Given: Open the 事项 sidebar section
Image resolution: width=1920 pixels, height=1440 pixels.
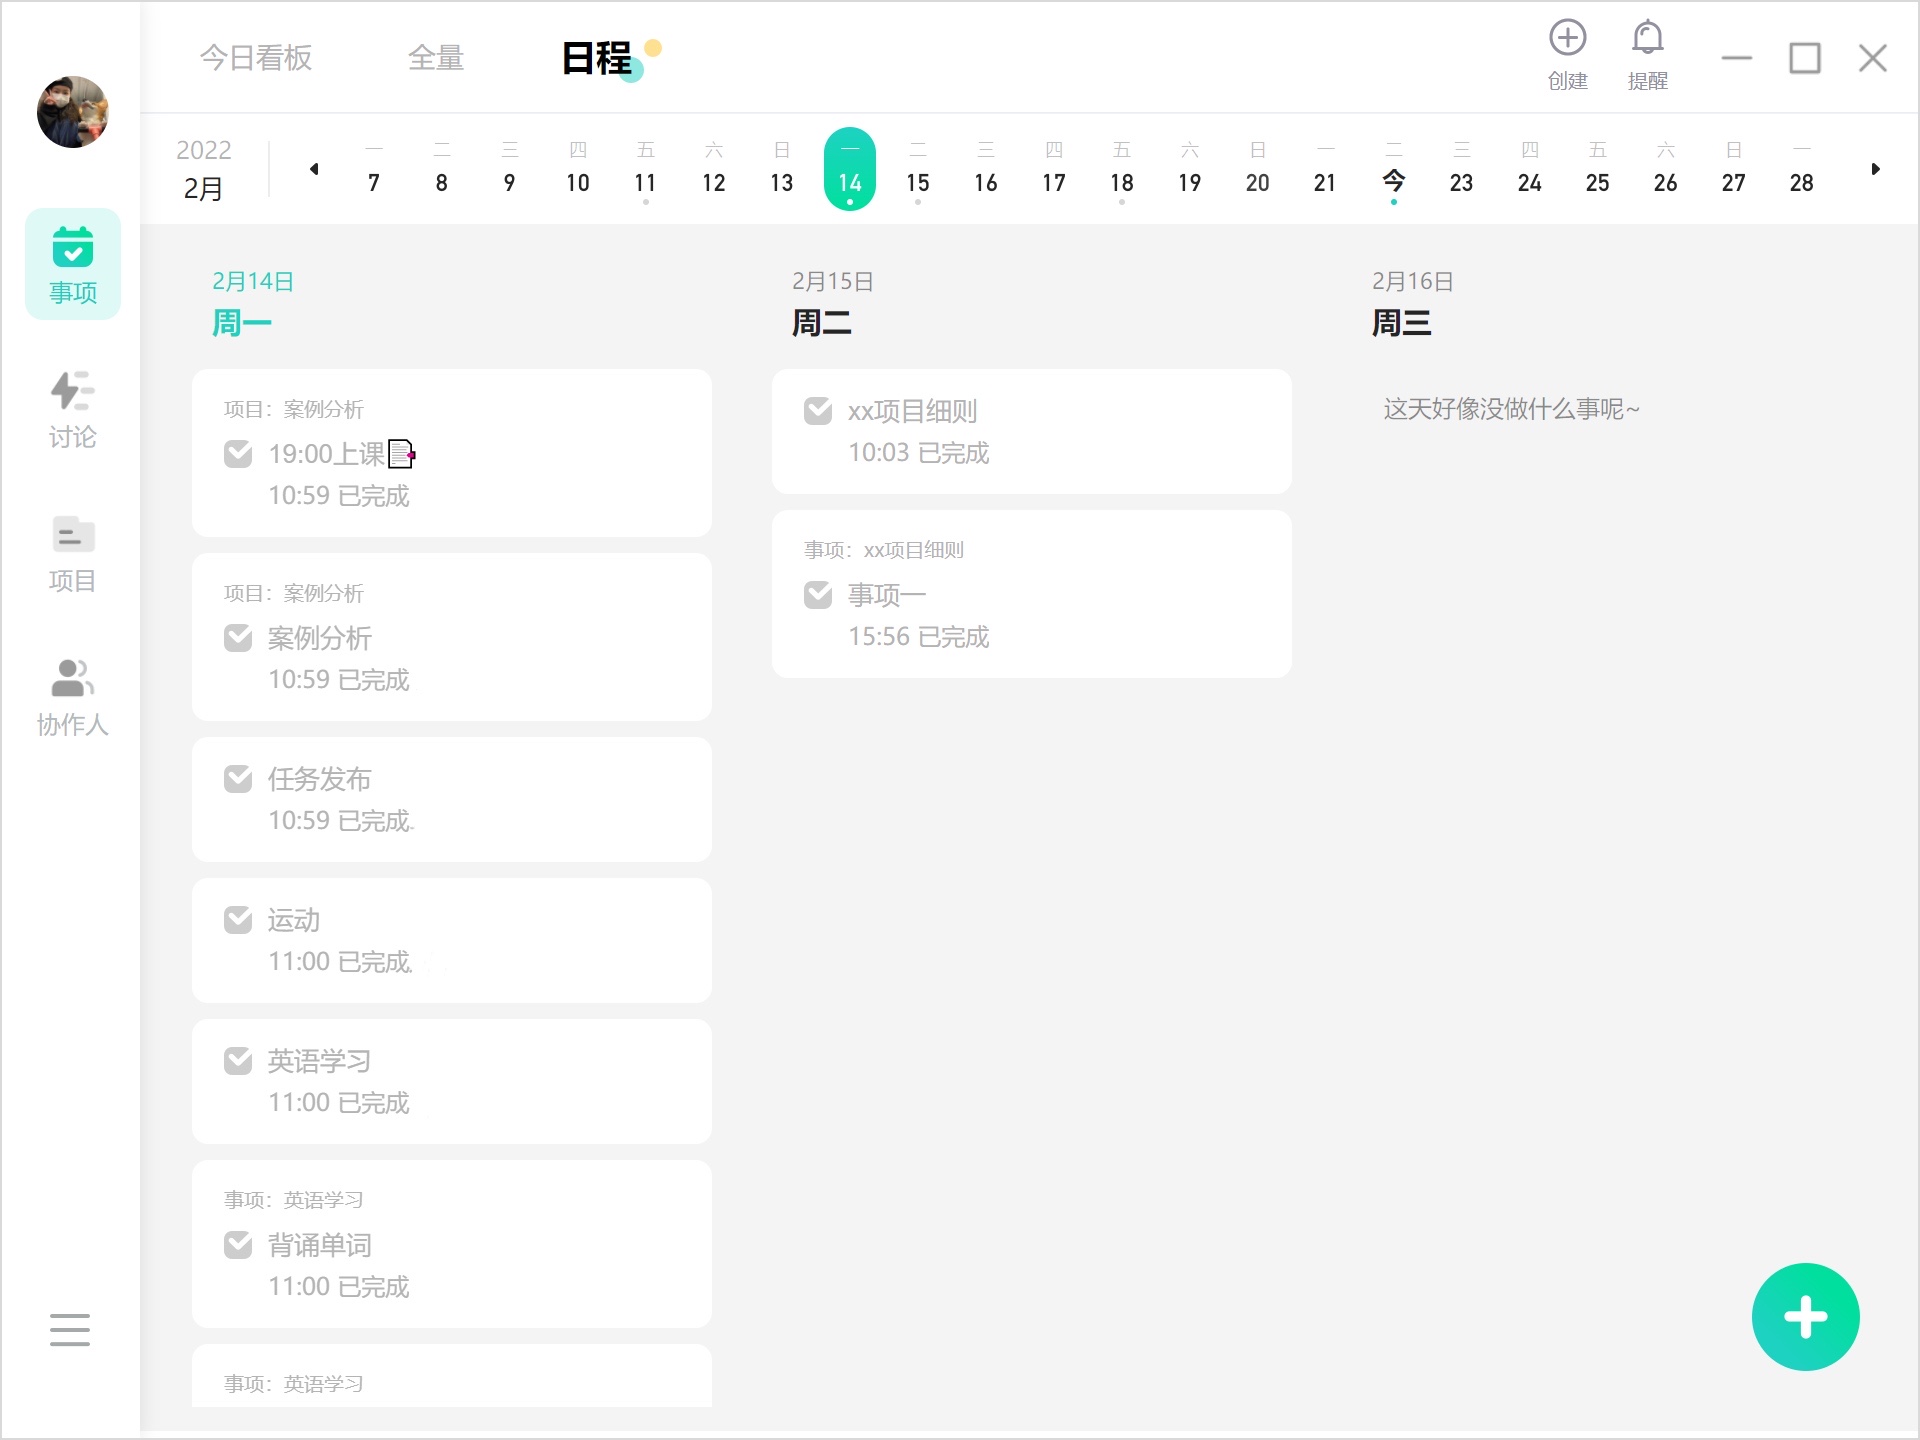Looking at the screenshot, I should coord(73,264).
